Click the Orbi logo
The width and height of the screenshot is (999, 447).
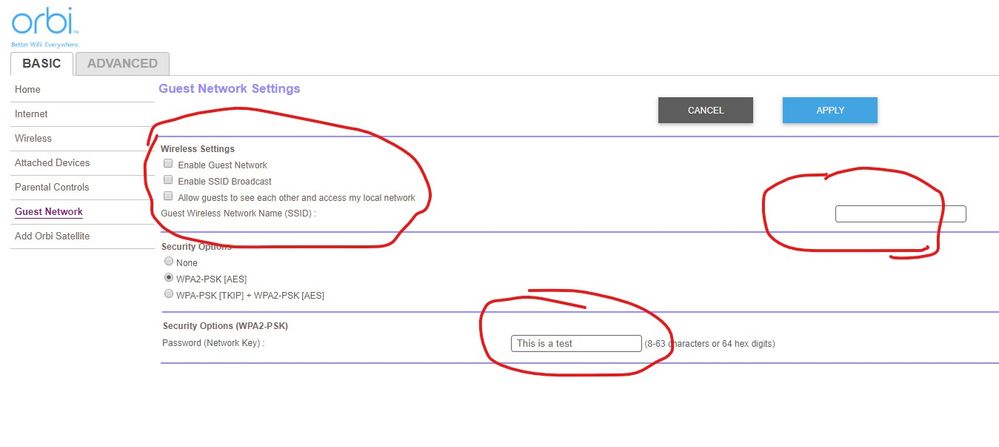coord(45,27)
